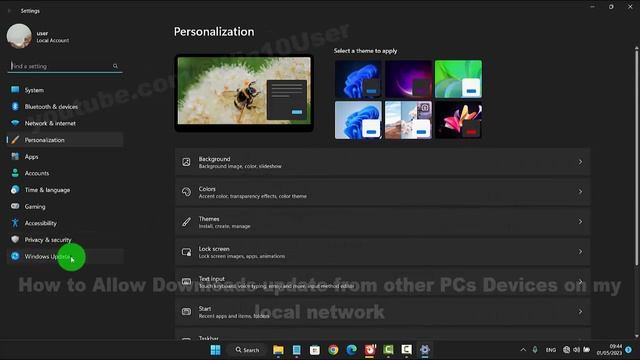Open Themes settings via its brush icon
Image resolution: width=640 pixels, height=360 pixels.
point(186,222)
